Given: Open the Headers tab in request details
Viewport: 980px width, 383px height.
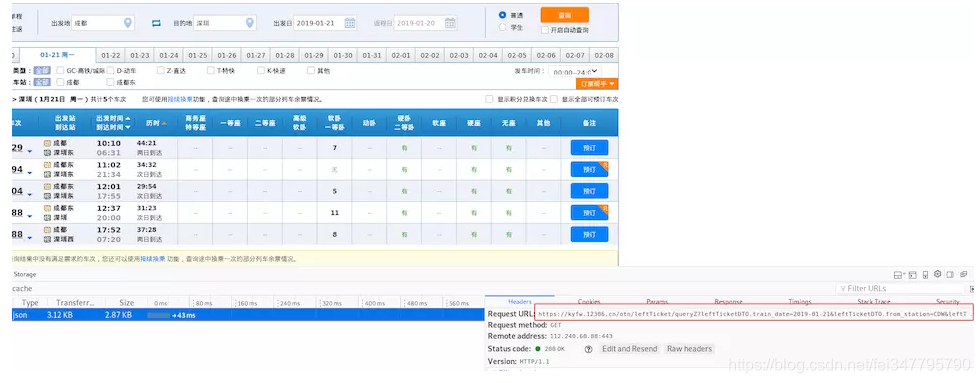Looking at the screenshot, I should 520,302.
